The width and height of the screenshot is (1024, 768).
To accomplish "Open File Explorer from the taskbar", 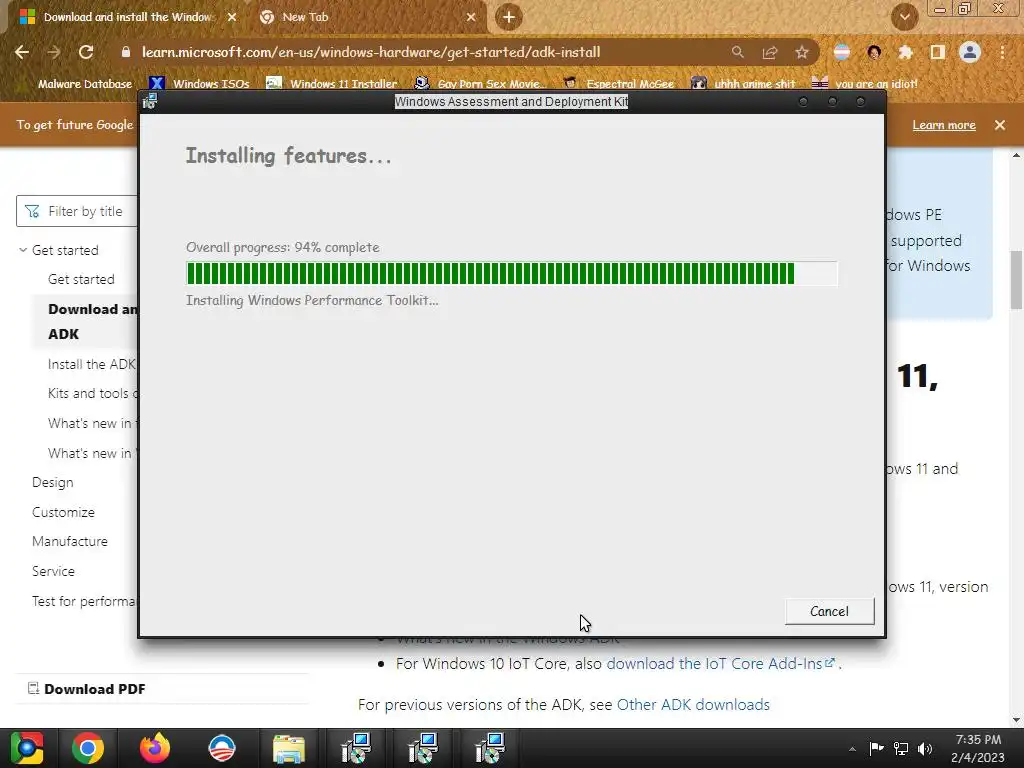I will (x=289, y=748).
